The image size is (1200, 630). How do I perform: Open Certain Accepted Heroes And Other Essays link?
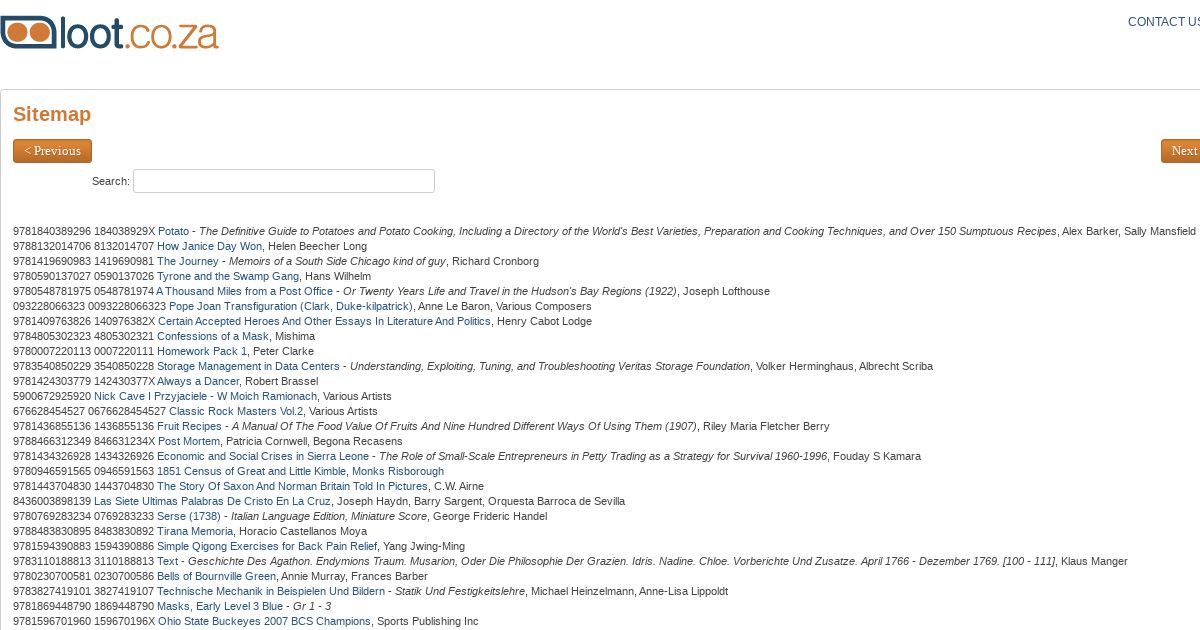pyautogui.click(x=324, y=321)
